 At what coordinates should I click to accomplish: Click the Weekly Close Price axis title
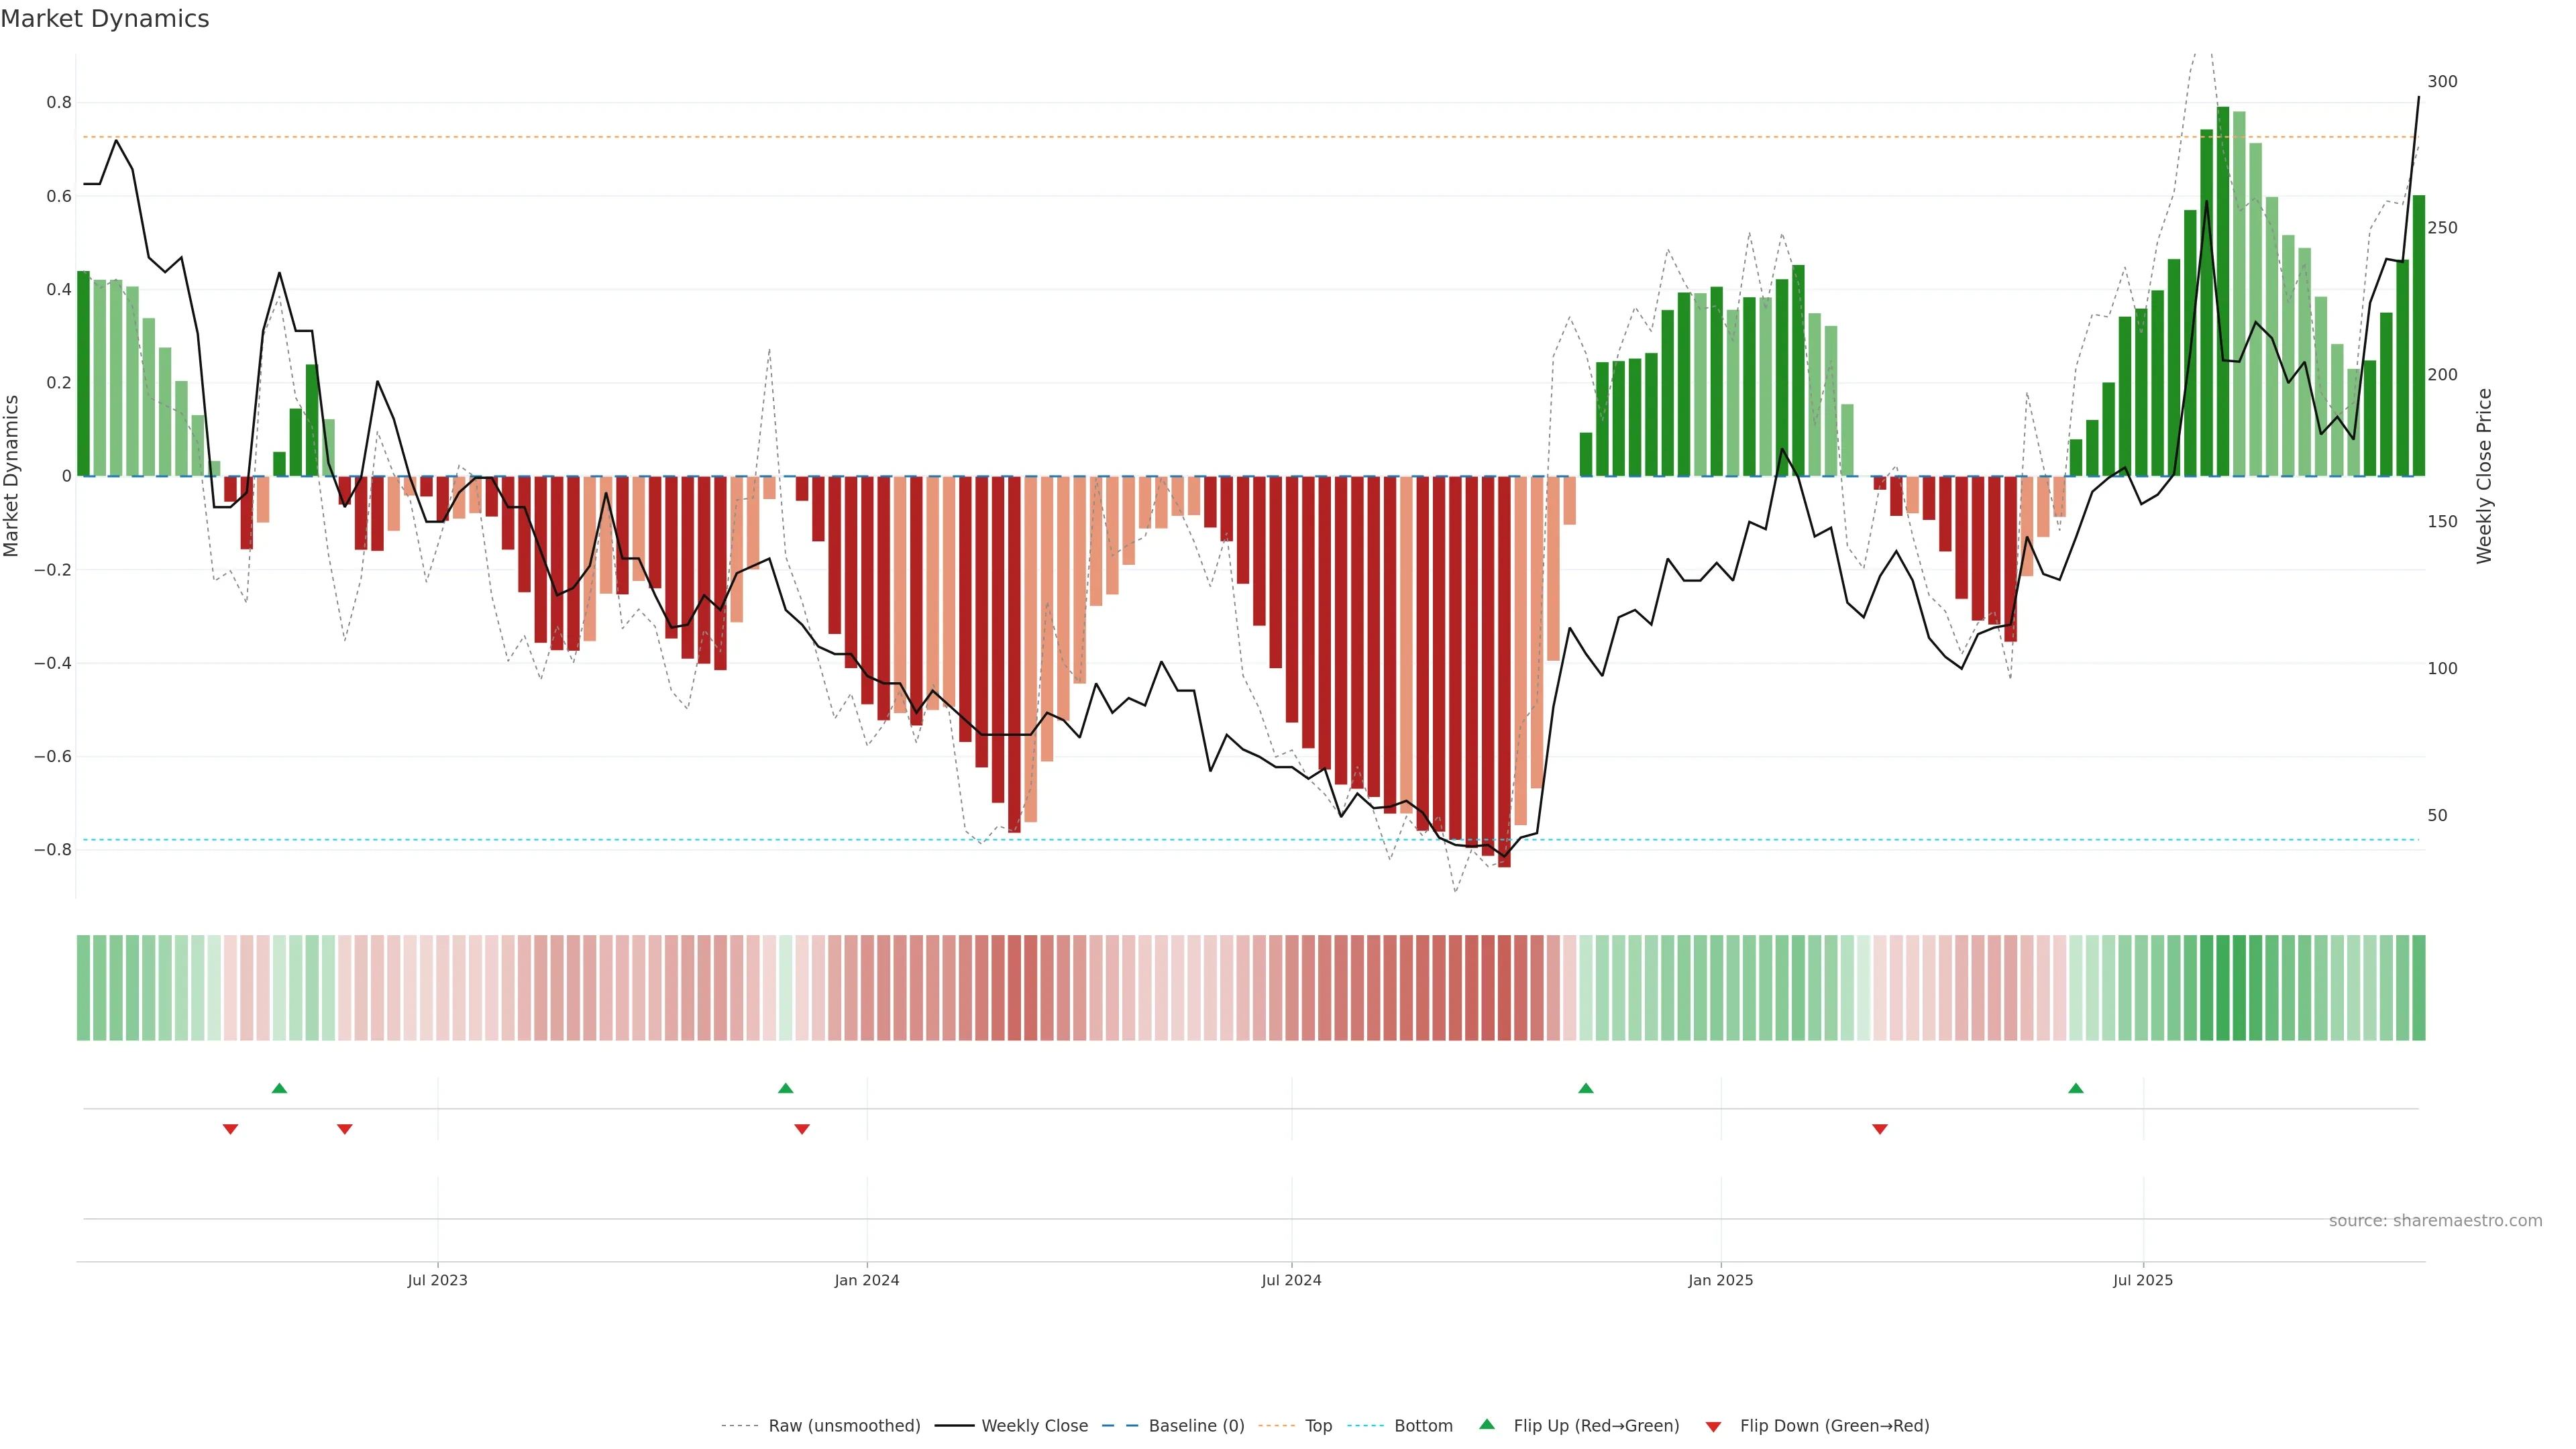(x=2485, y=476)
